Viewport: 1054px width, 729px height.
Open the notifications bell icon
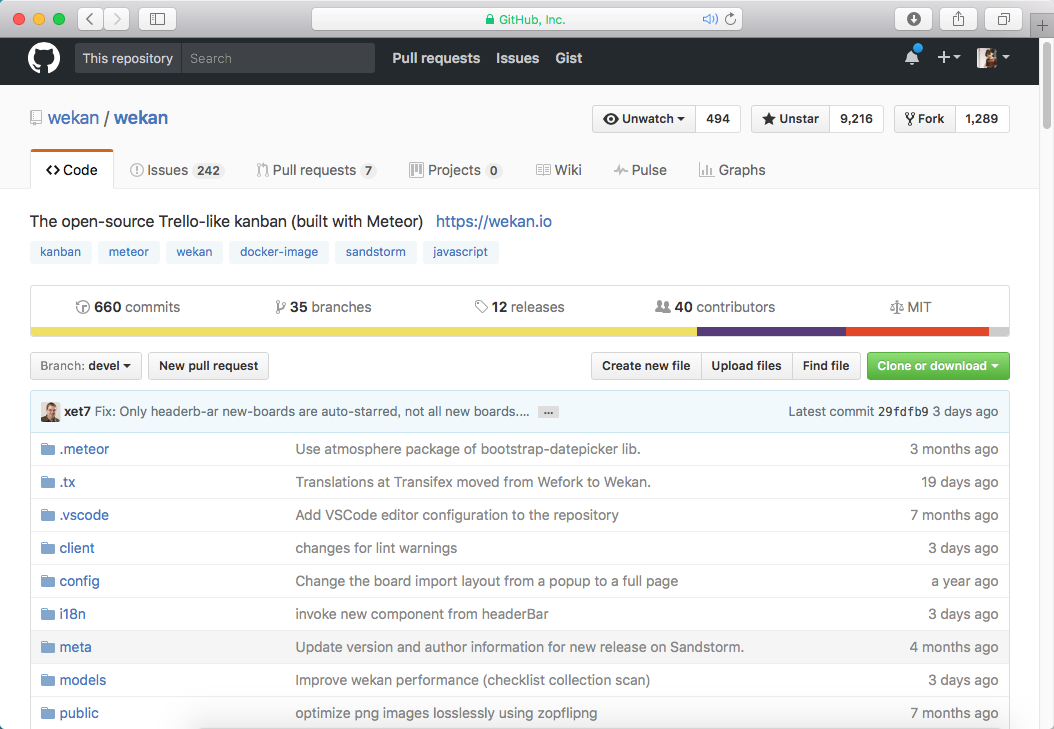click(911, 57)
